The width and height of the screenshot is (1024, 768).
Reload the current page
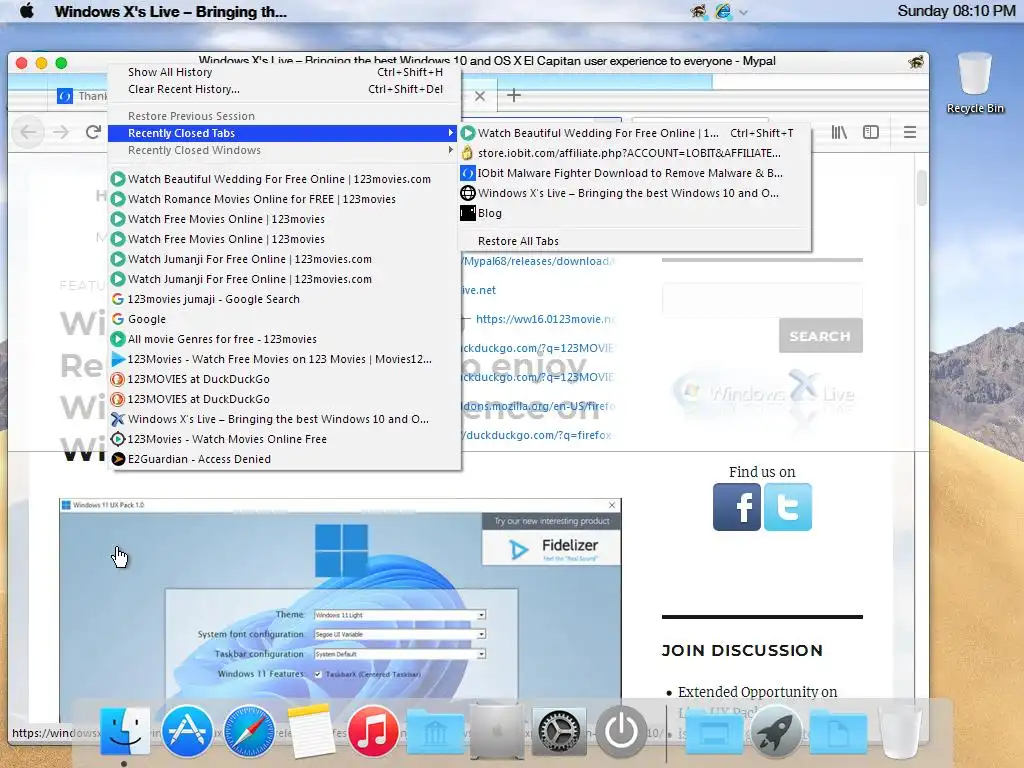coord(93,133)
